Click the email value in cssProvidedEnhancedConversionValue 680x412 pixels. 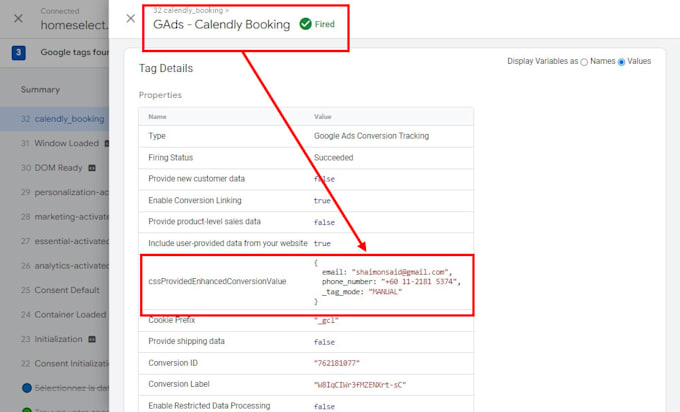(x=402, y=272)
